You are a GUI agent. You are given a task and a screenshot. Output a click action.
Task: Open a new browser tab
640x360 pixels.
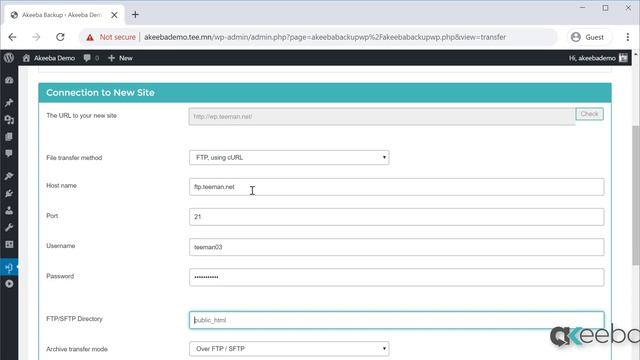[135, 15]
